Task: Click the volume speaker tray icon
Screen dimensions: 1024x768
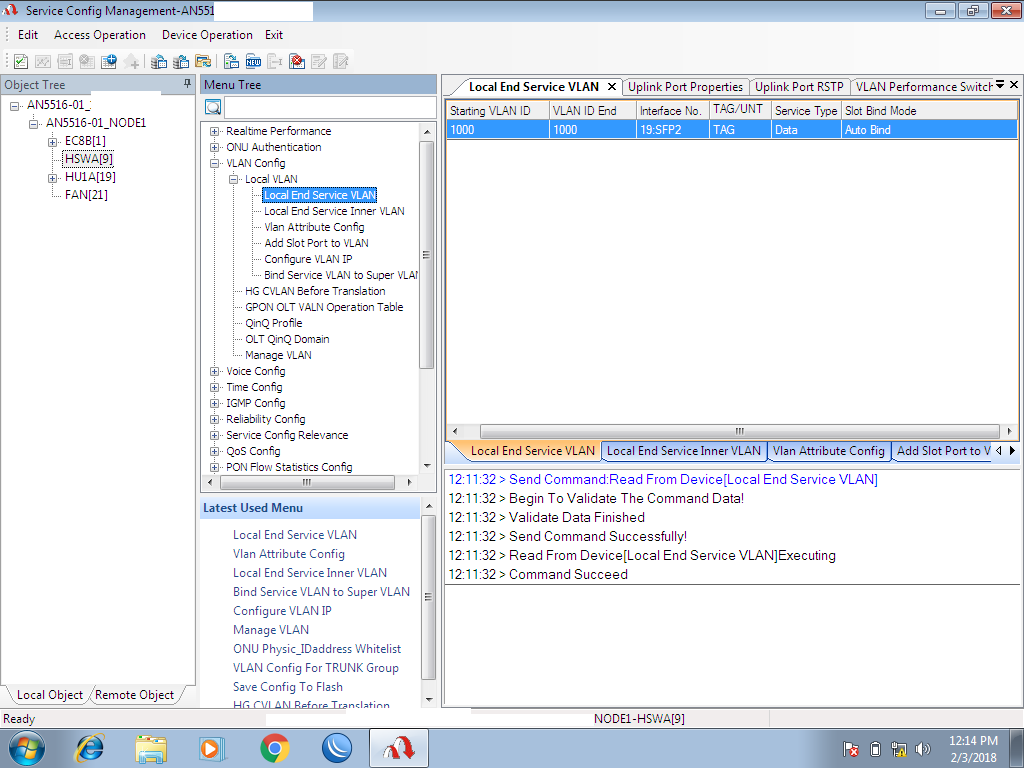Action: tap(923, 748)
